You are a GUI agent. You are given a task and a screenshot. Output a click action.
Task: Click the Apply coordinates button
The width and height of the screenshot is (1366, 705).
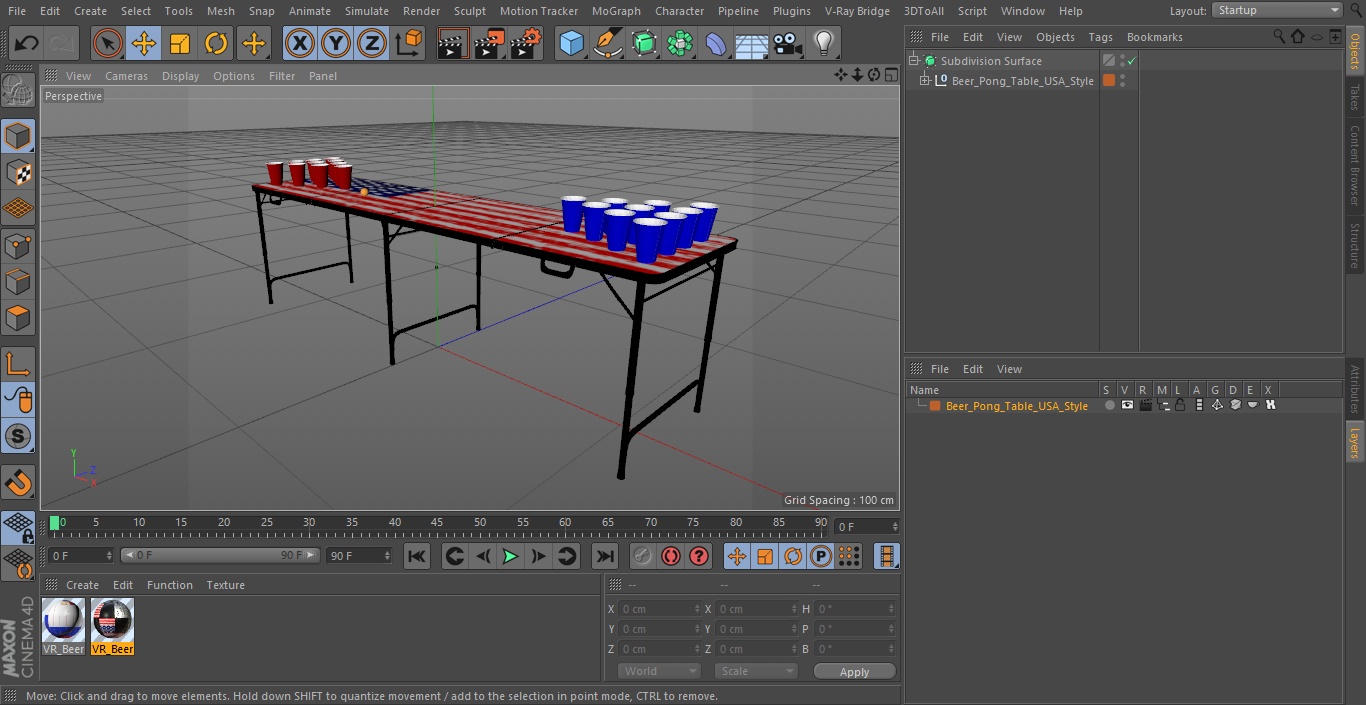[854, 672]
